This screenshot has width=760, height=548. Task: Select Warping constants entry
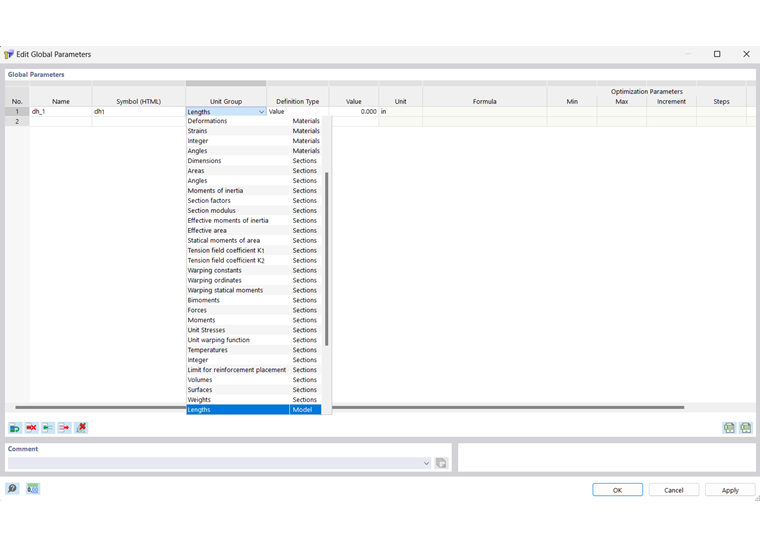pyautogui.click(x=253, y=270)
